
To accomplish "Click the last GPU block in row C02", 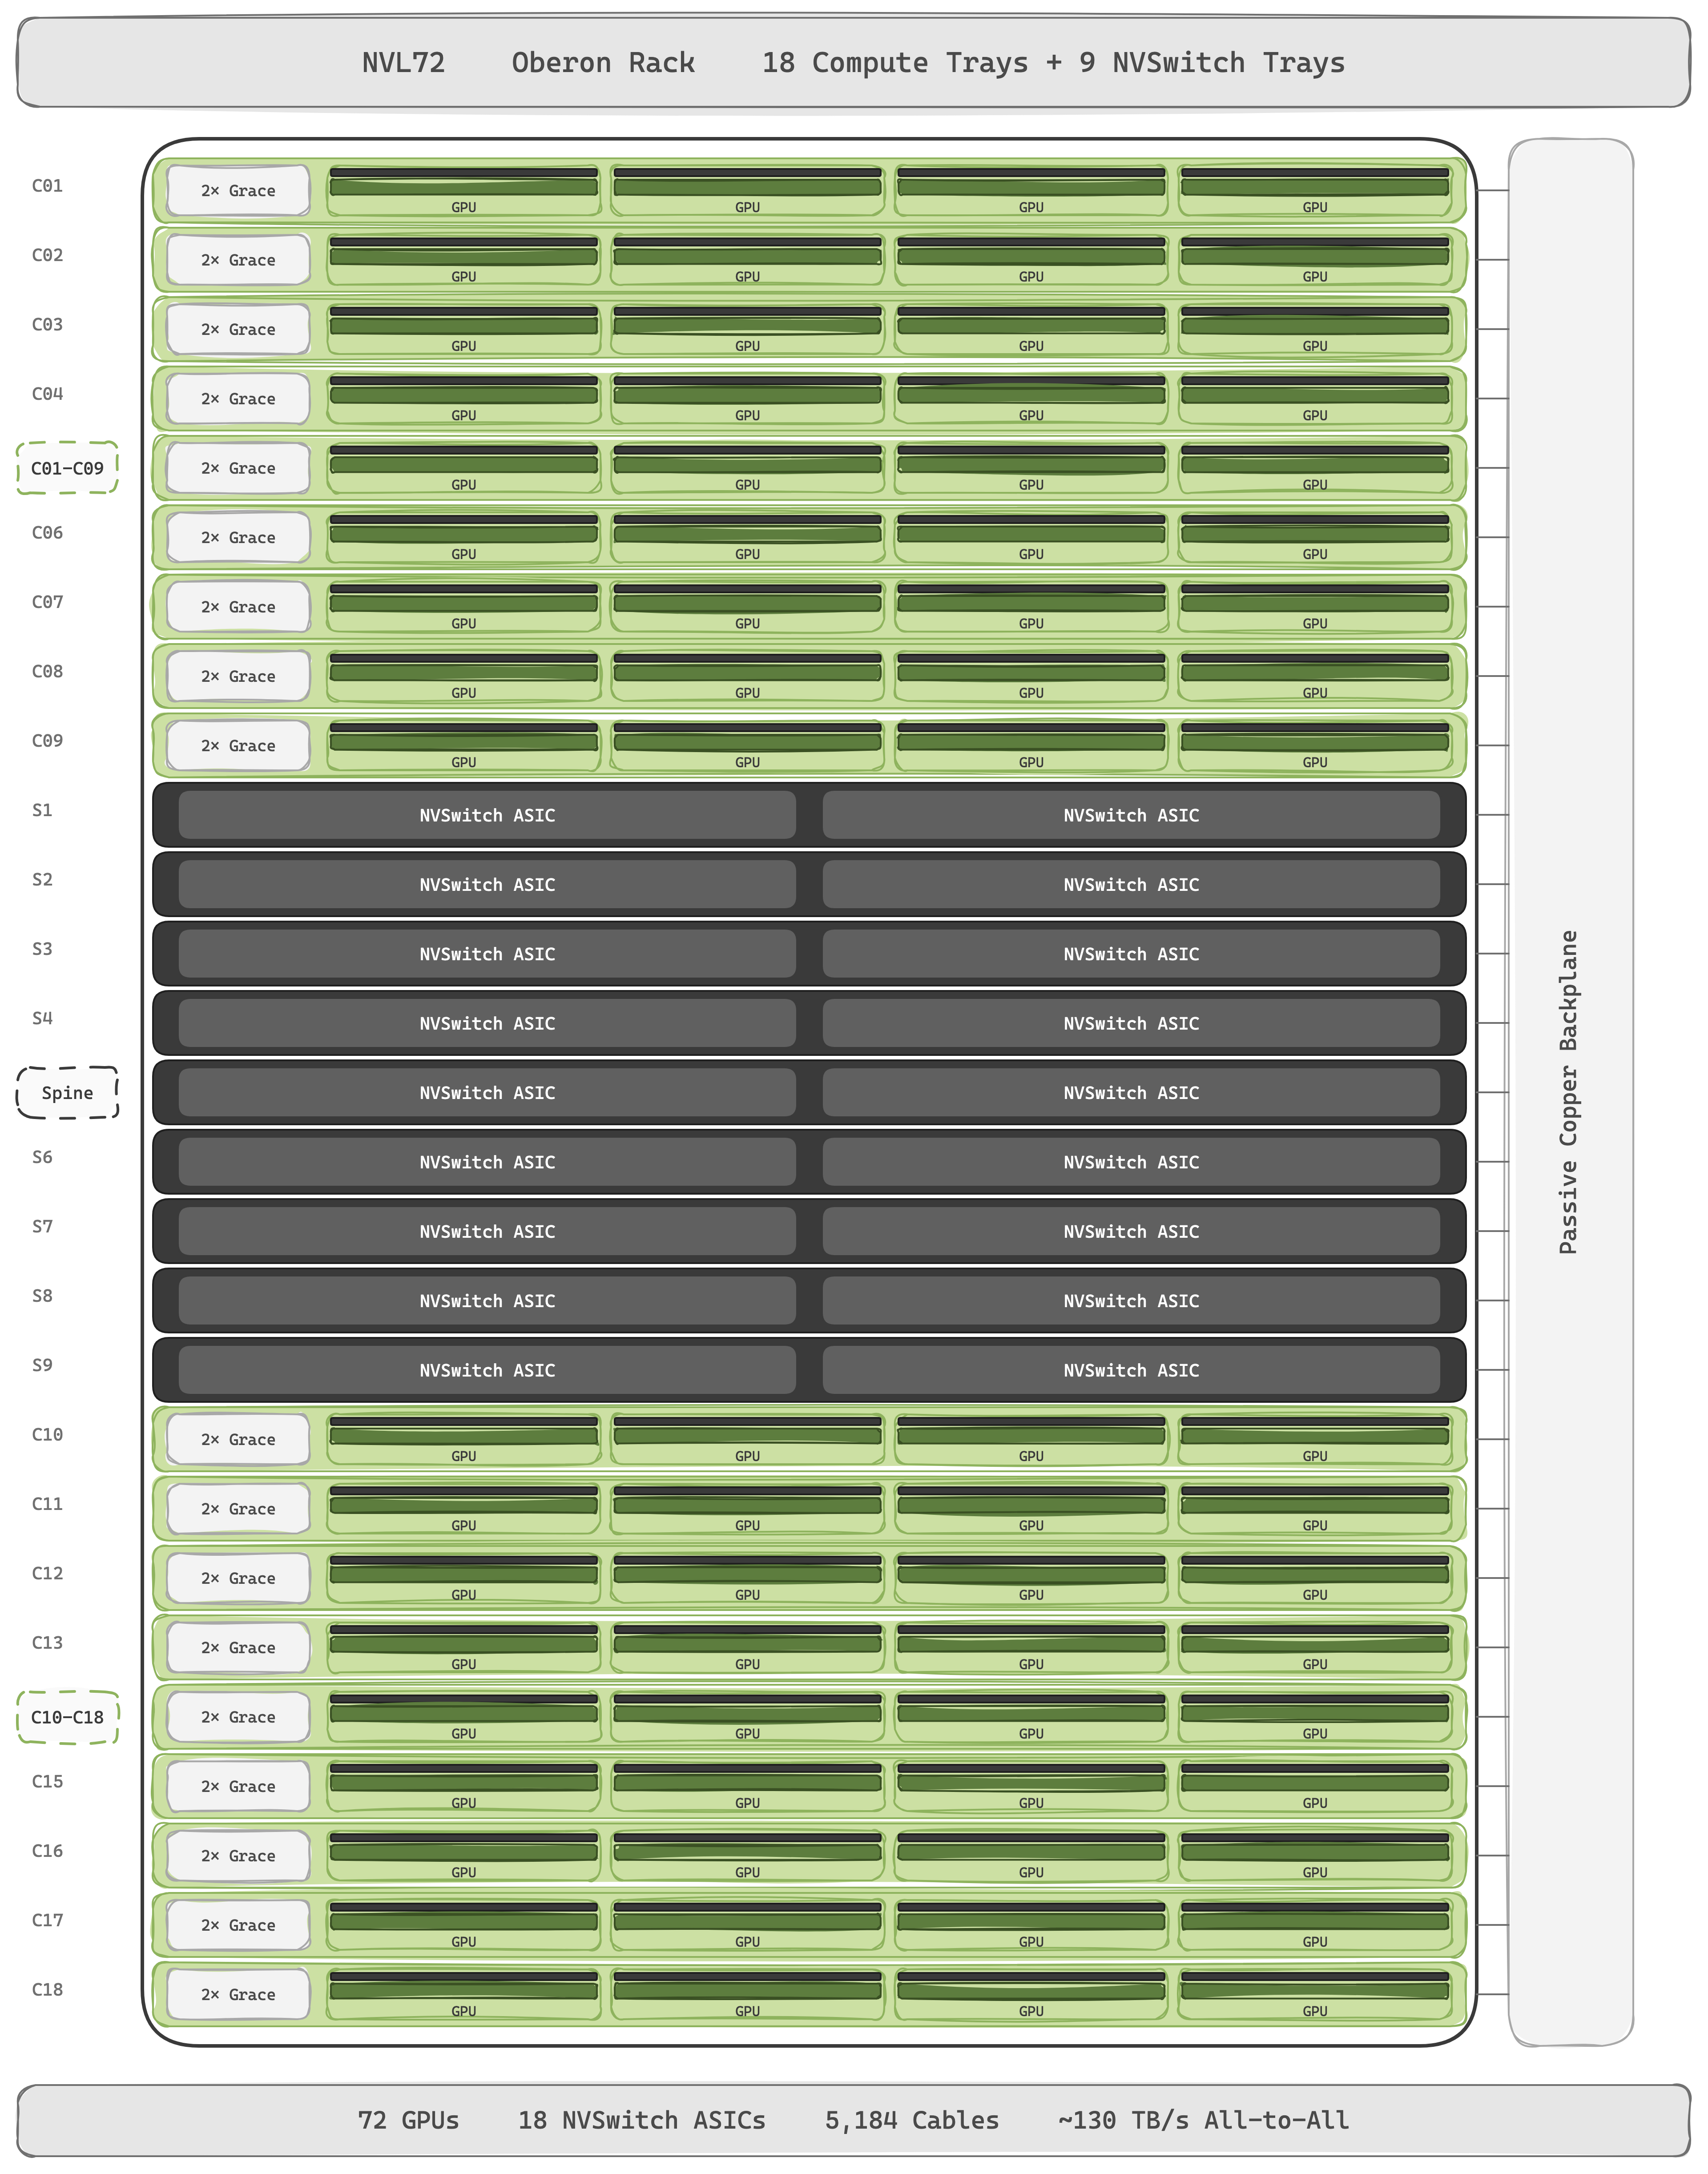I will pos(1315,260).
